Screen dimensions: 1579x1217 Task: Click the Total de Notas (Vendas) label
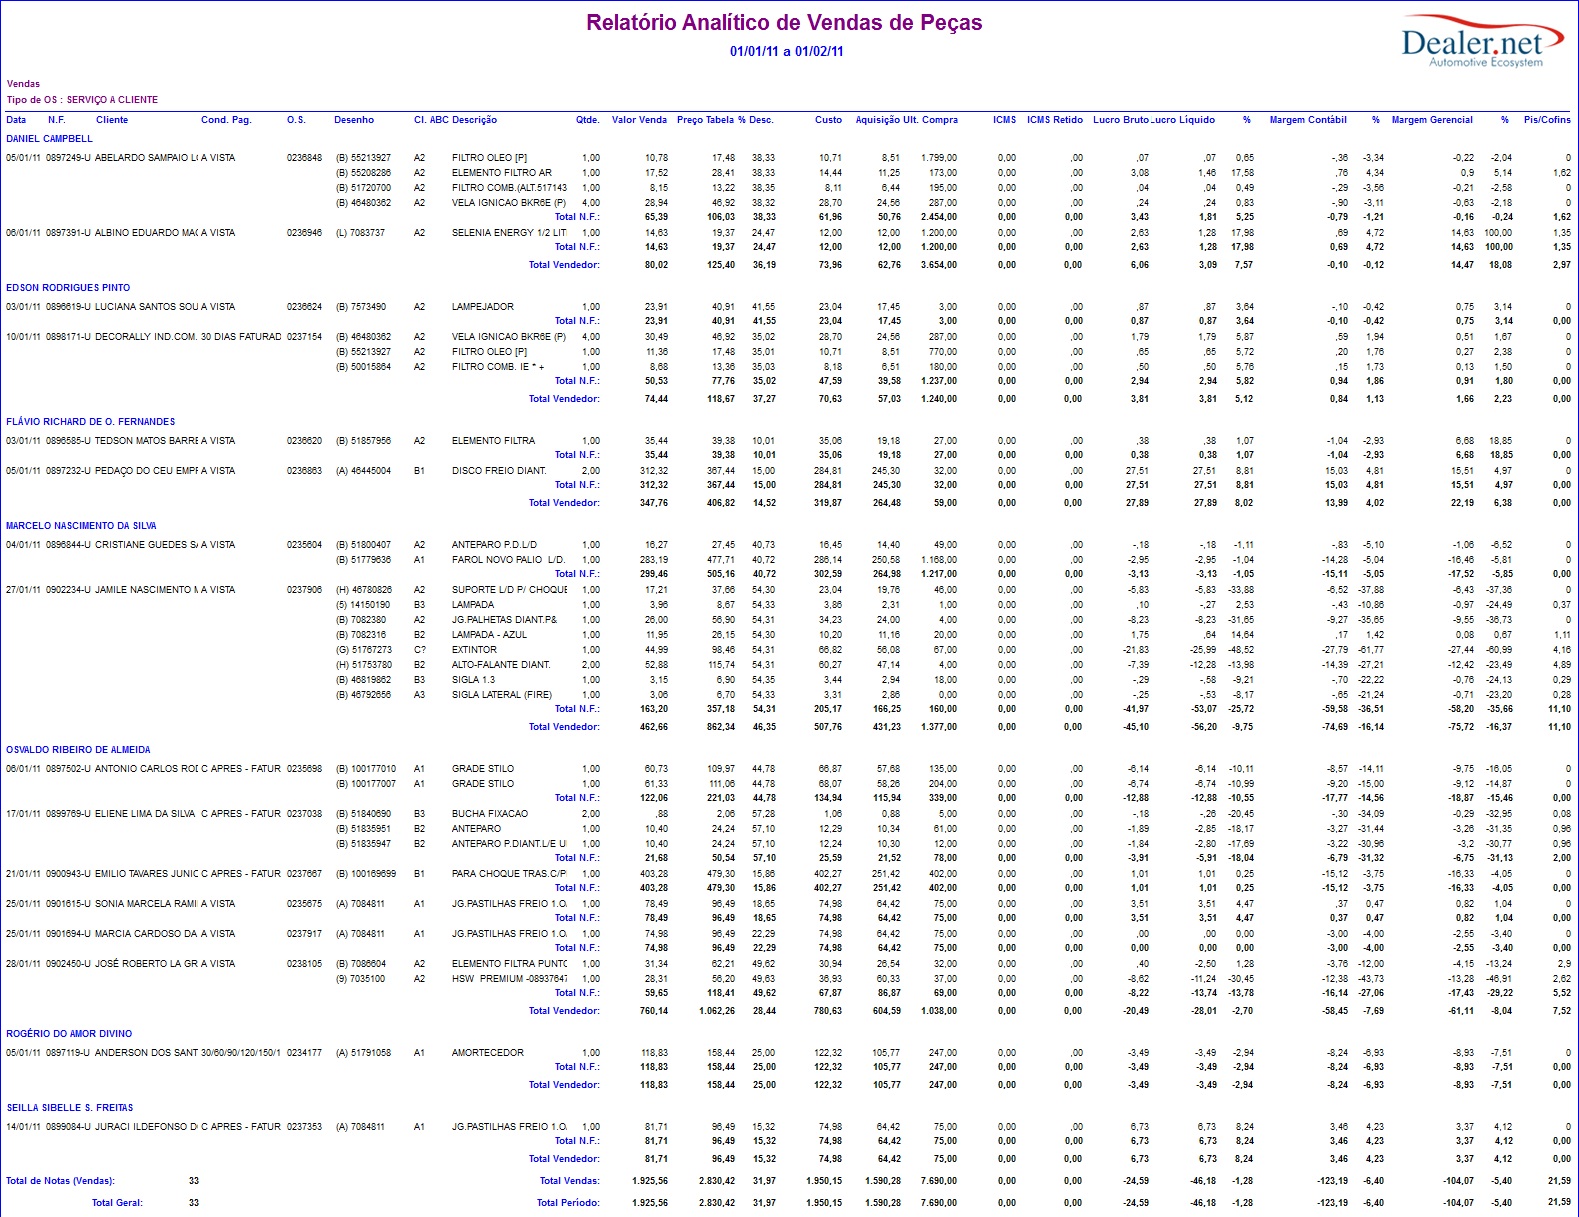[x=60, y=1181]
